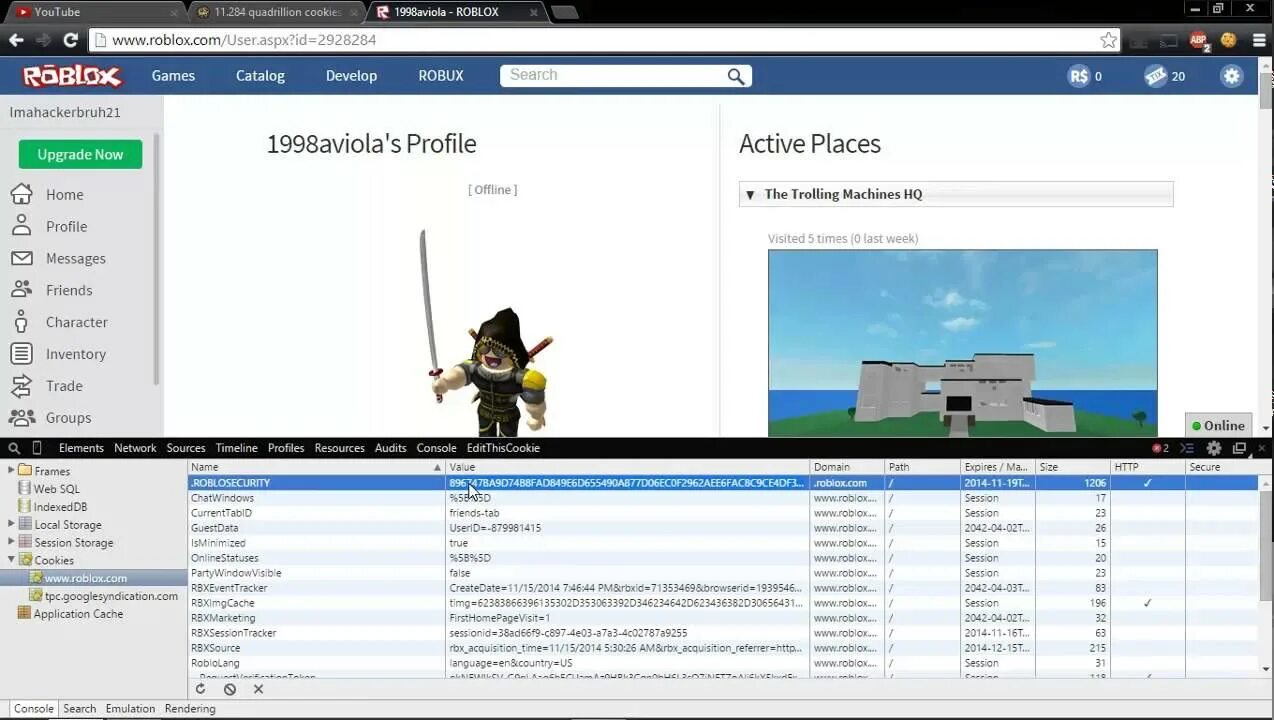The image size is (1274, 720).
Task: Click the Home icon in the sidebar
Action: click(x=21, y=194)
